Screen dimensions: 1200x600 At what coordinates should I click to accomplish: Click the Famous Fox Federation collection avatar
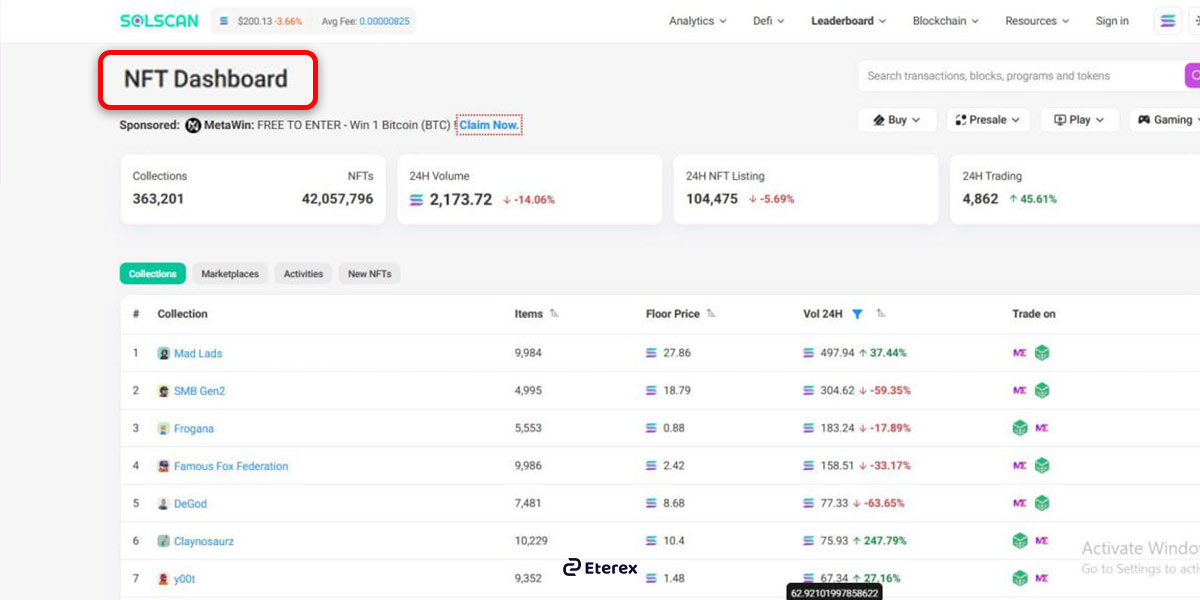164,466
